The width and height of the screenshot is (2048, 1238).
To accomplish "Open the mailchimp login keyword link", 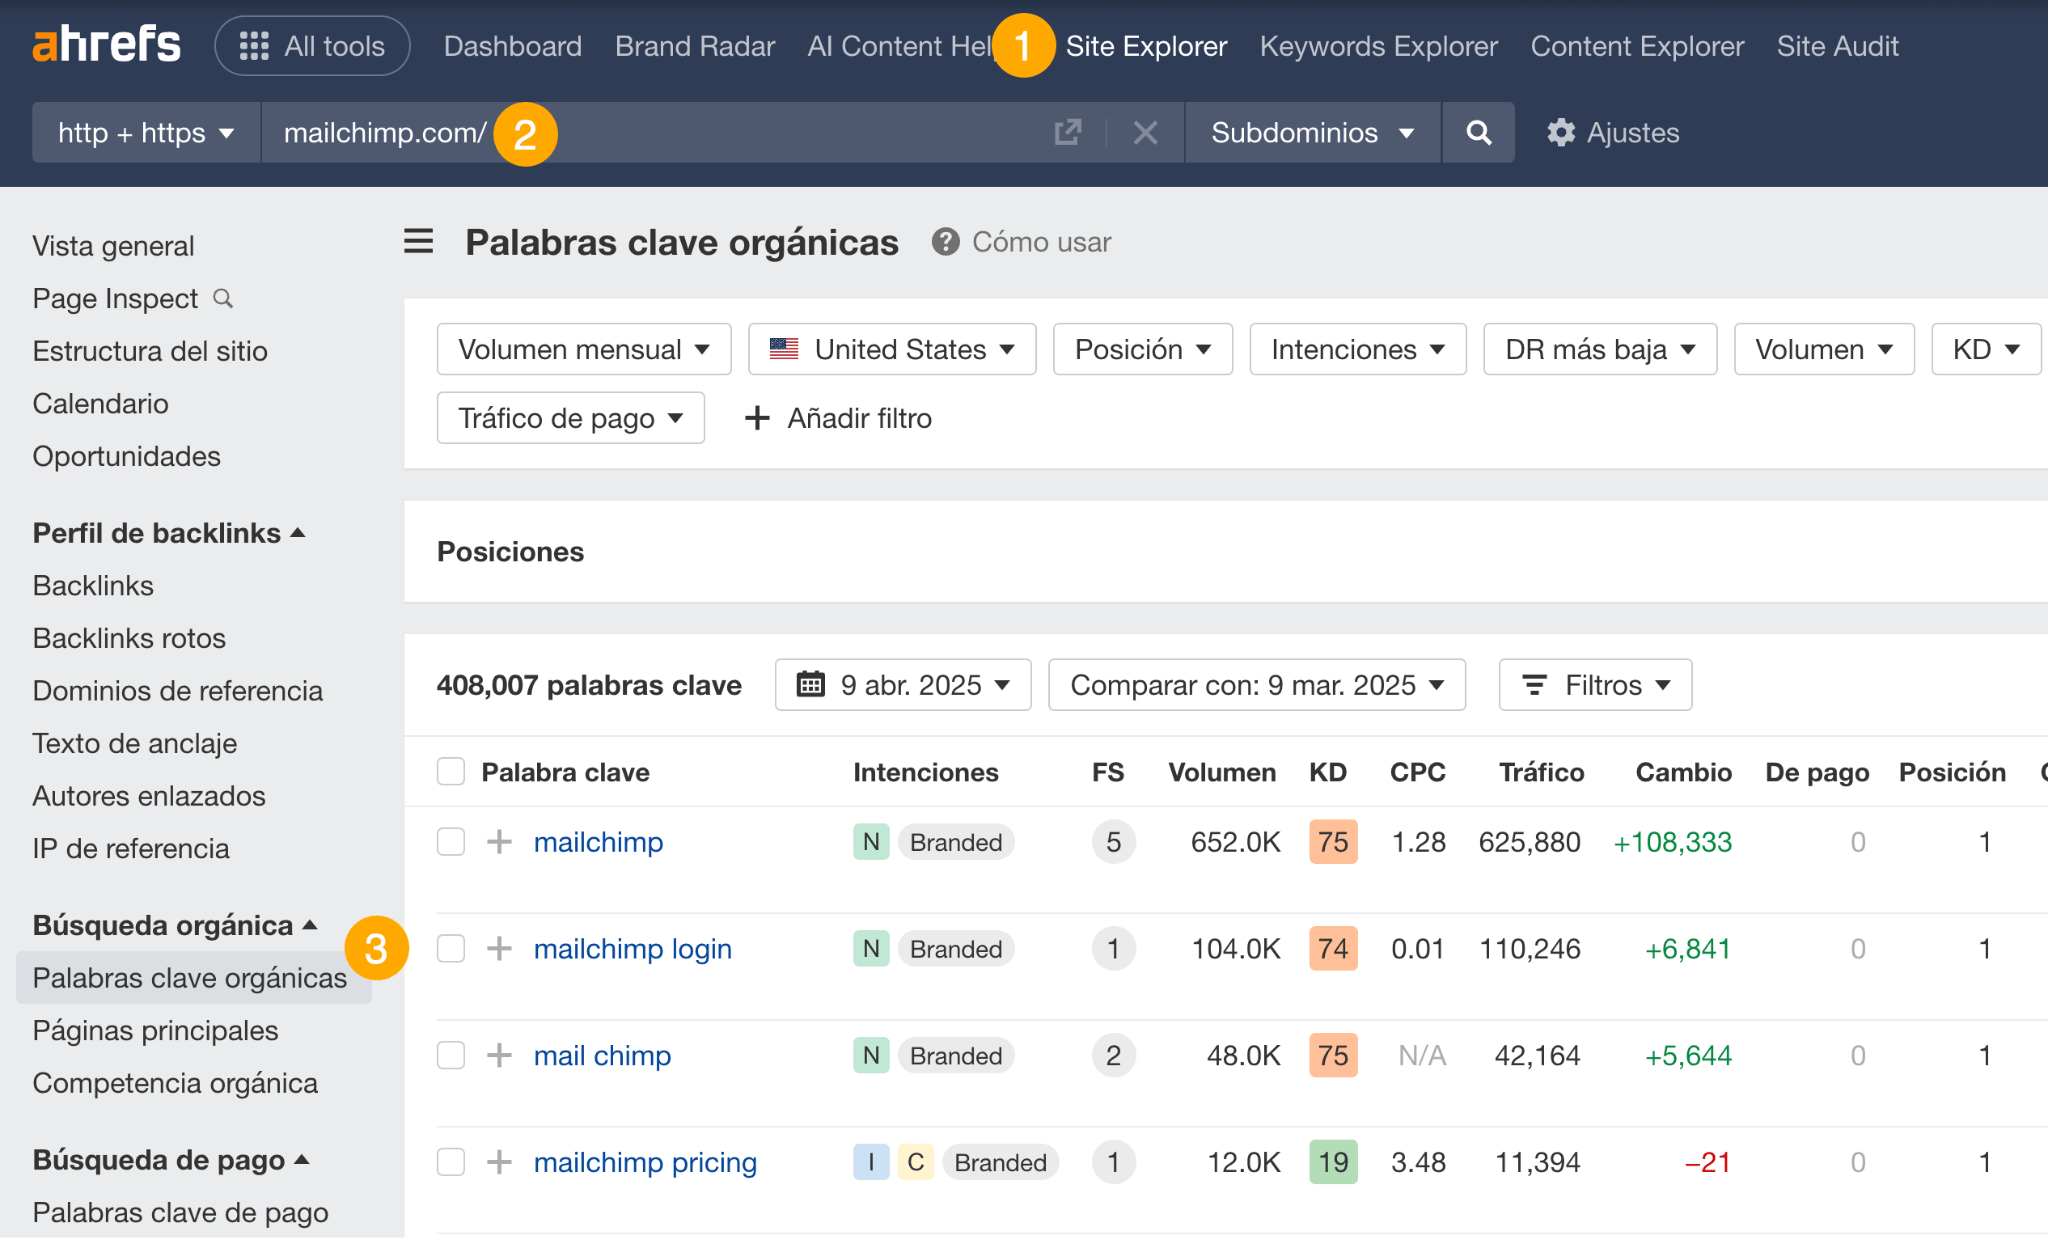I will click(x=633, y=949).
